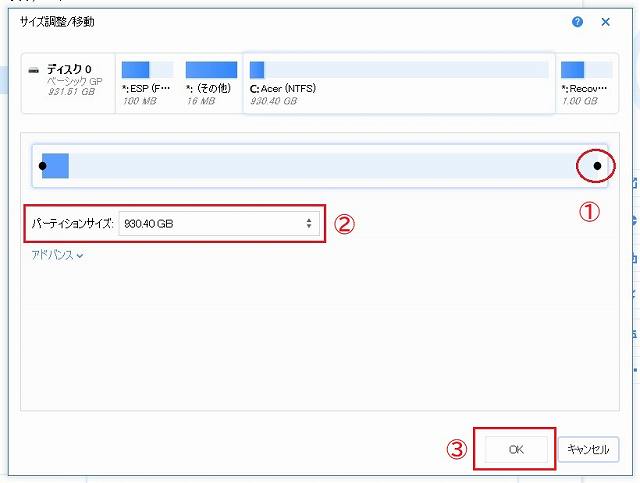Increase partition size with up arrow
The image size is (640, 483).
click(x=309, y=220)
